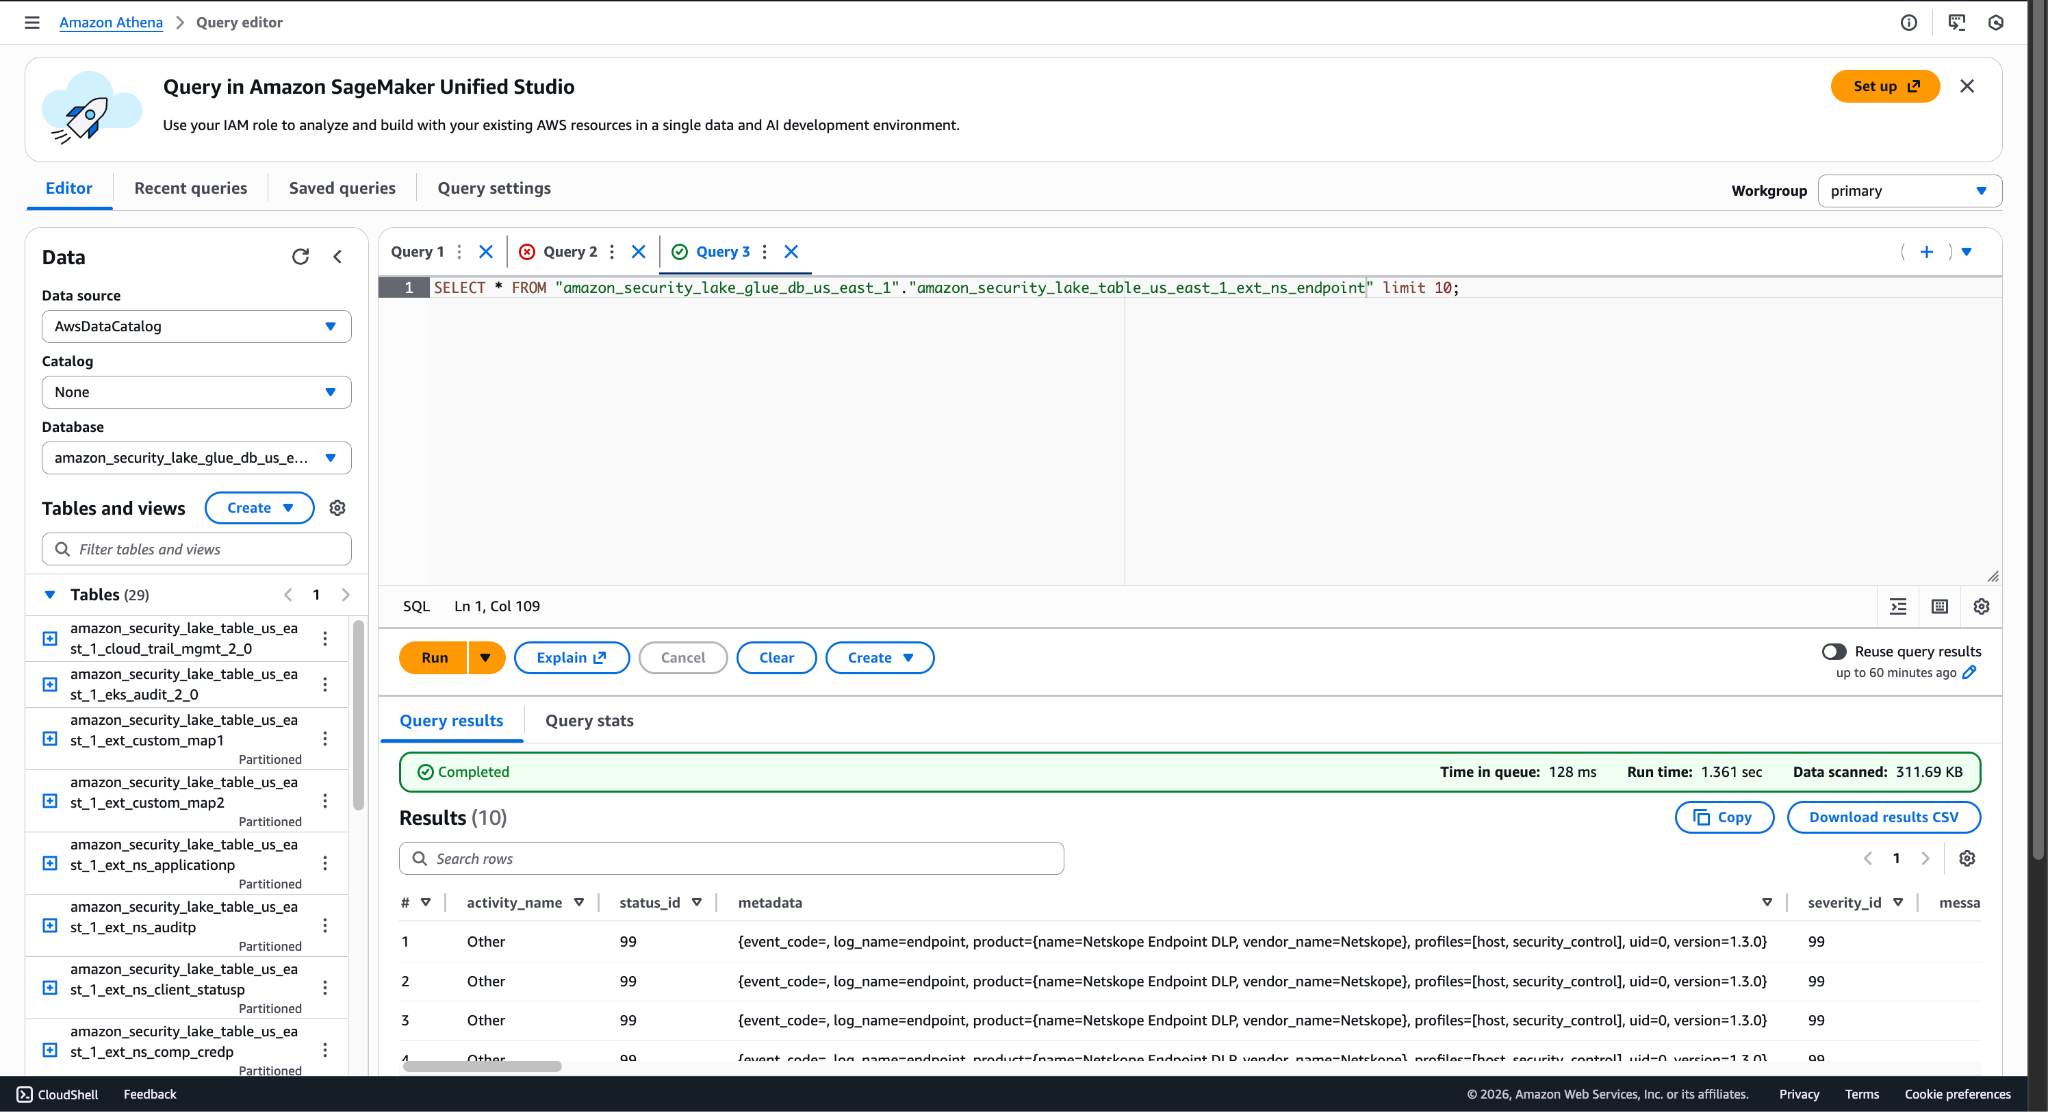2048x1112 pixels.
Task: Open actions menu for ext_ns_applicationp table
Action: coord(325,863)
